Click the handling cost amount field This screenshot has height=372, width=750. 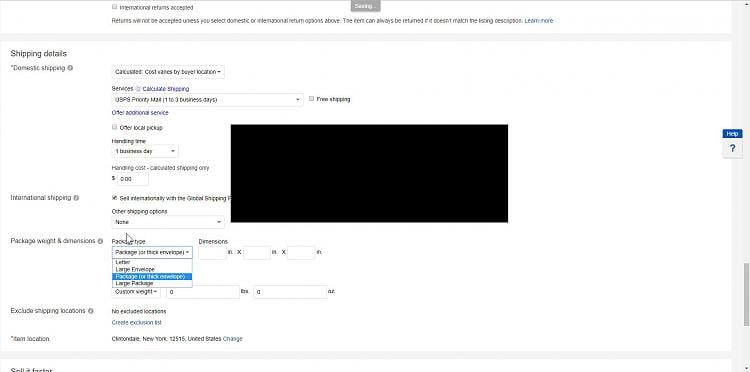[132, 179]
